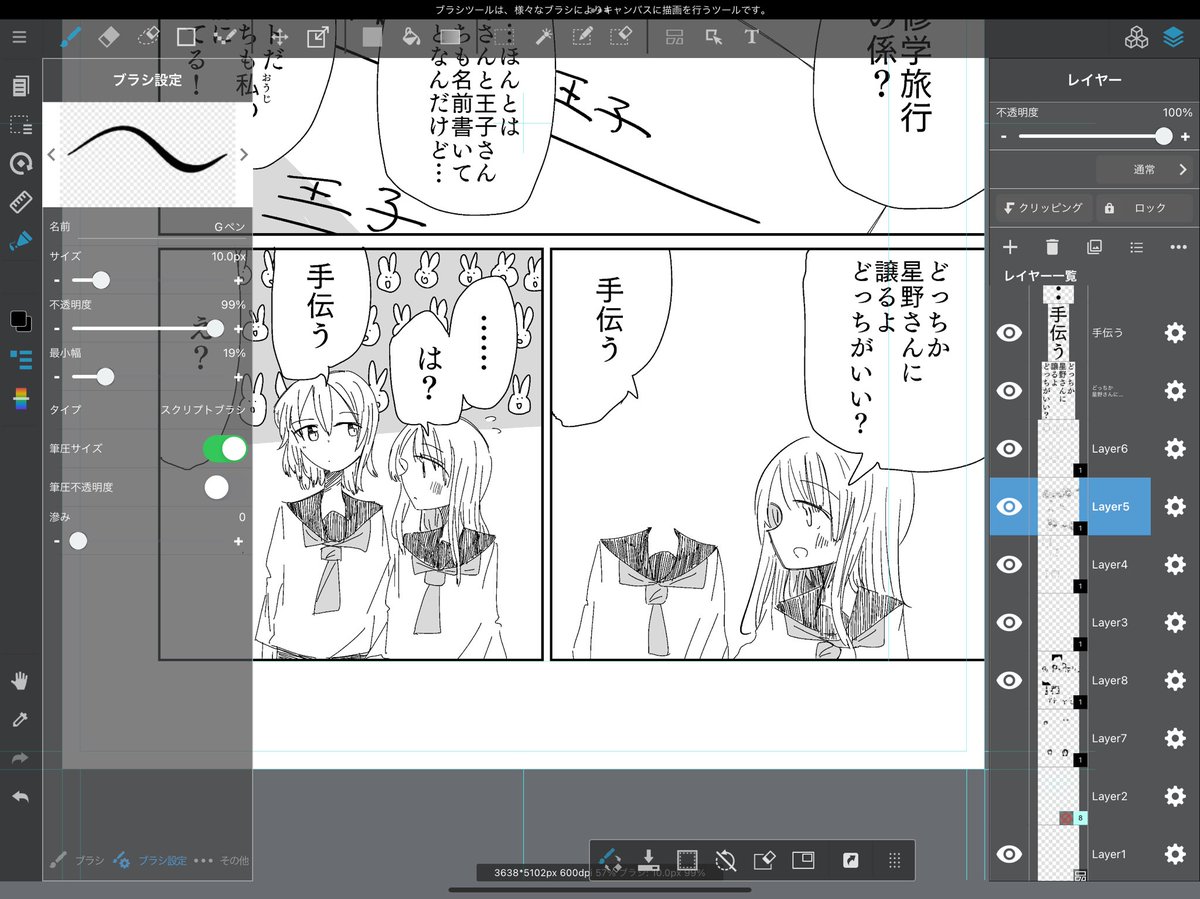Hide Layer5 with its eye icon
Viewport: 1200px width, 899px height.
(1010, 507)
